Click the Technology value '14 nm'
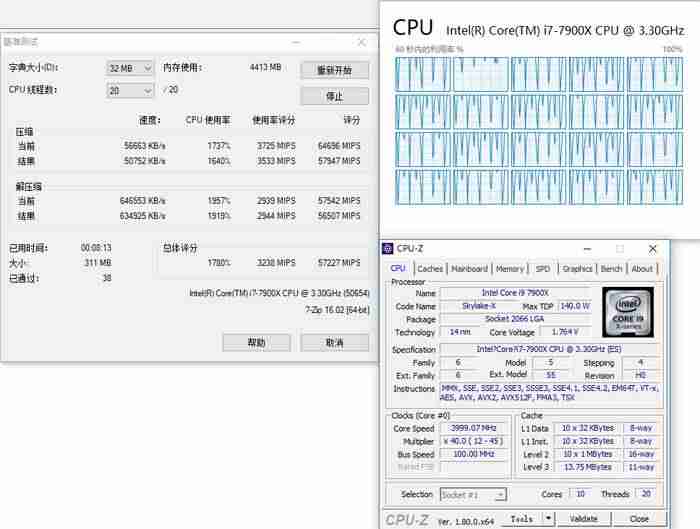The height and width of the screenshot is (529, 700). coord(460,332)
